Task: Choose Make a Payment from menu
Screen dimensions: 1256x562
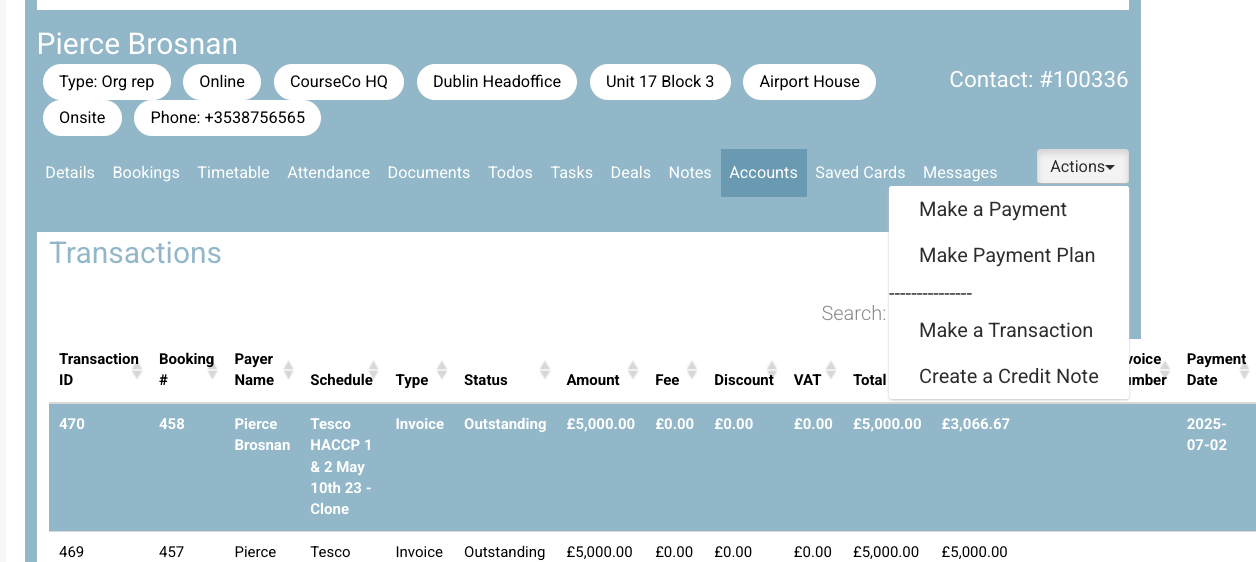Action: (993, 210)
